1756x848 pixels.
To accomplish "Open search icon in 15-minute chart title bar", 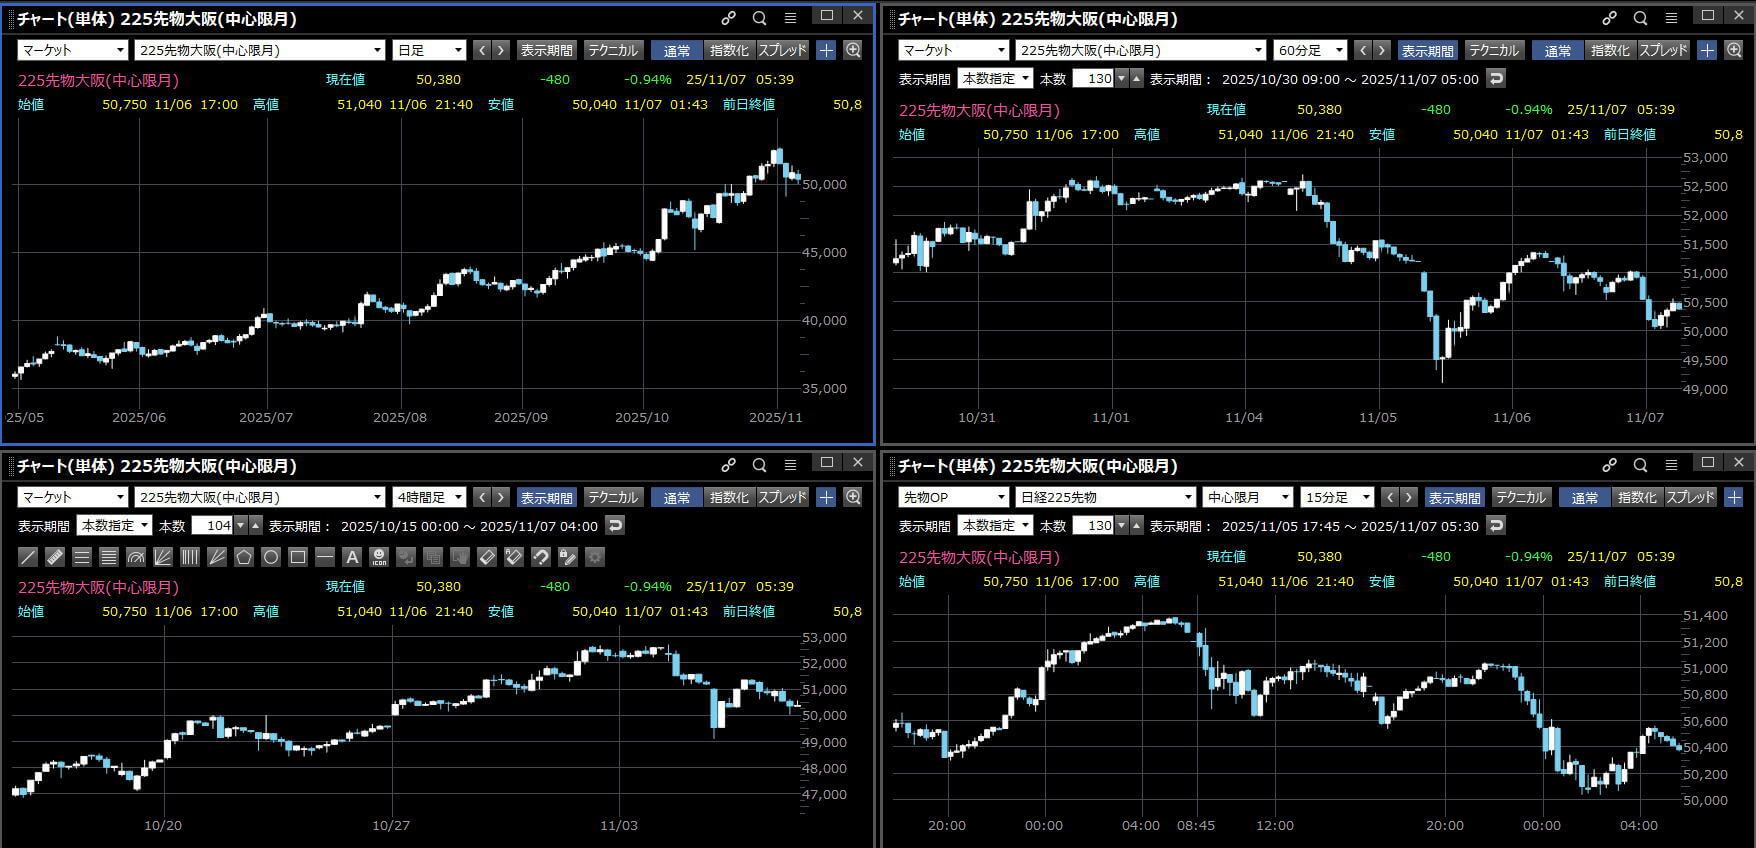I will (1640, 465).
